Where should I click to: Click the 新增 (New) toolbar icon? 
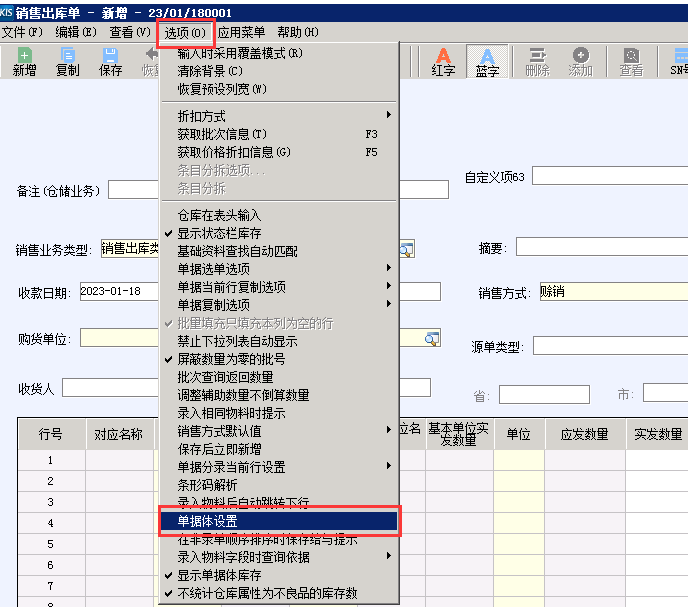click(x=24, y=62)
